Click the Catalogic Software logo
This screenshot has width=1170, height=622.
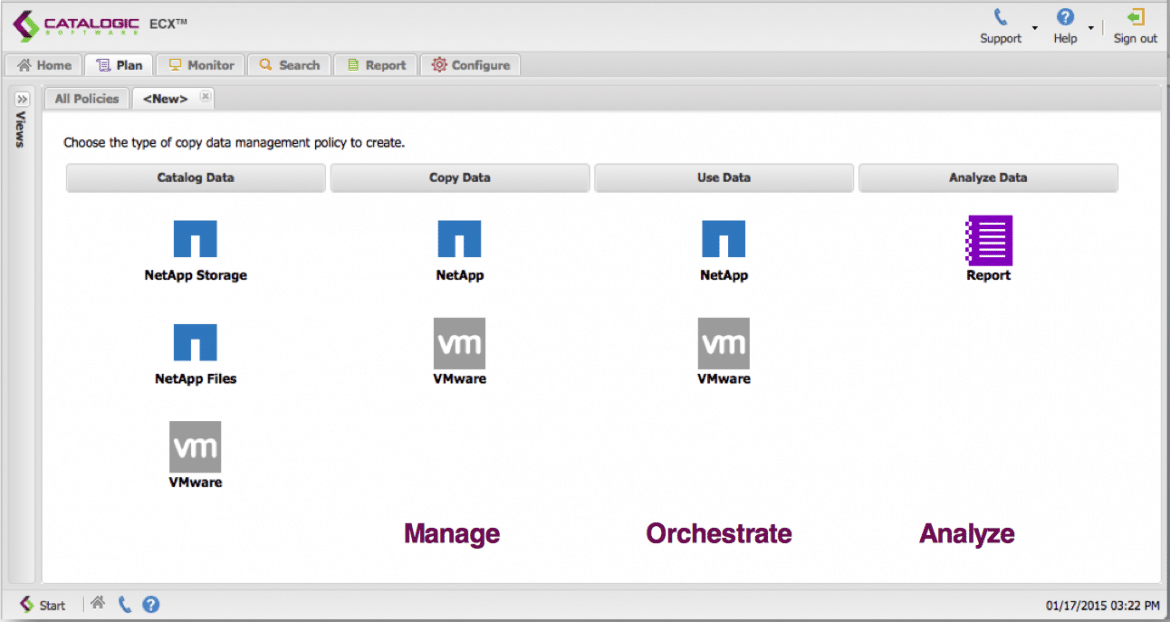click(x=75, y=25)
